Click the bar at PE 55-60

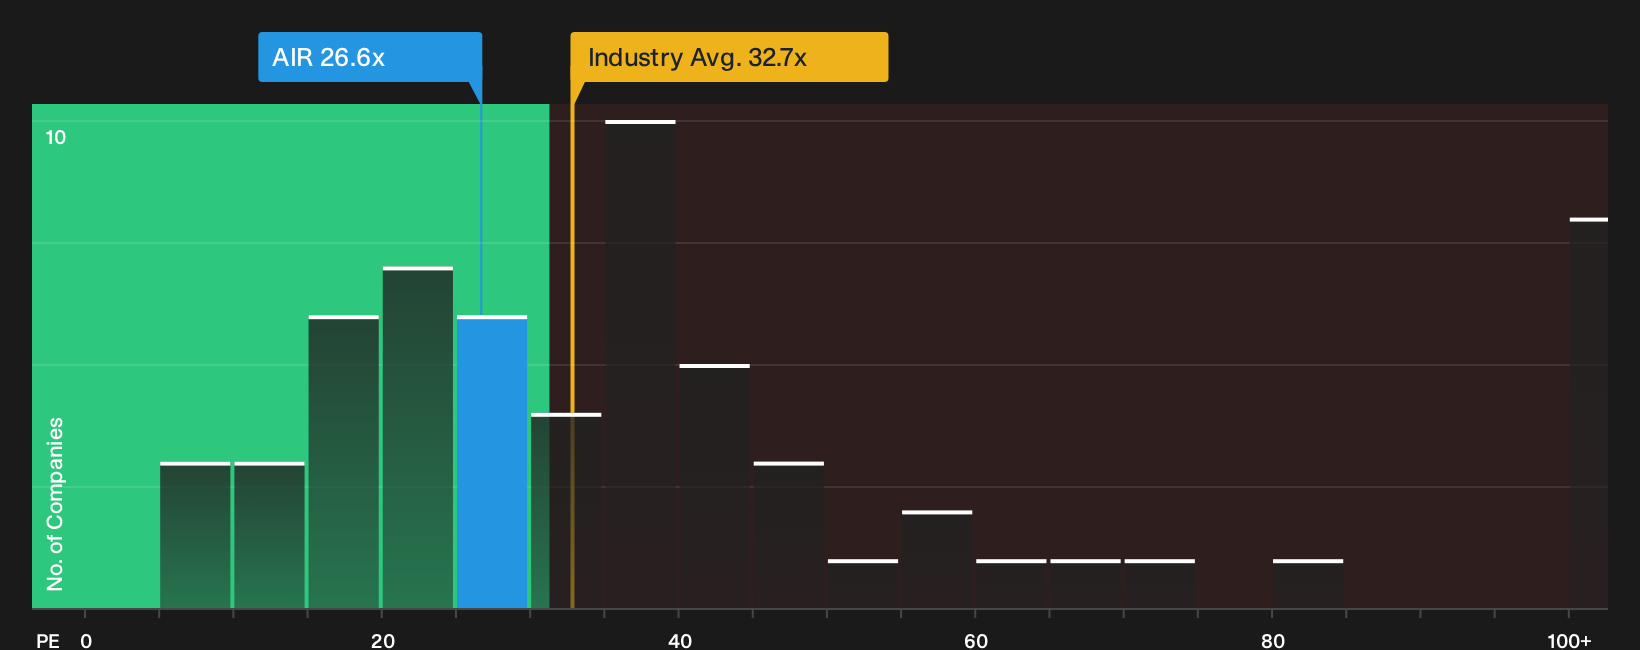(937, 559)
